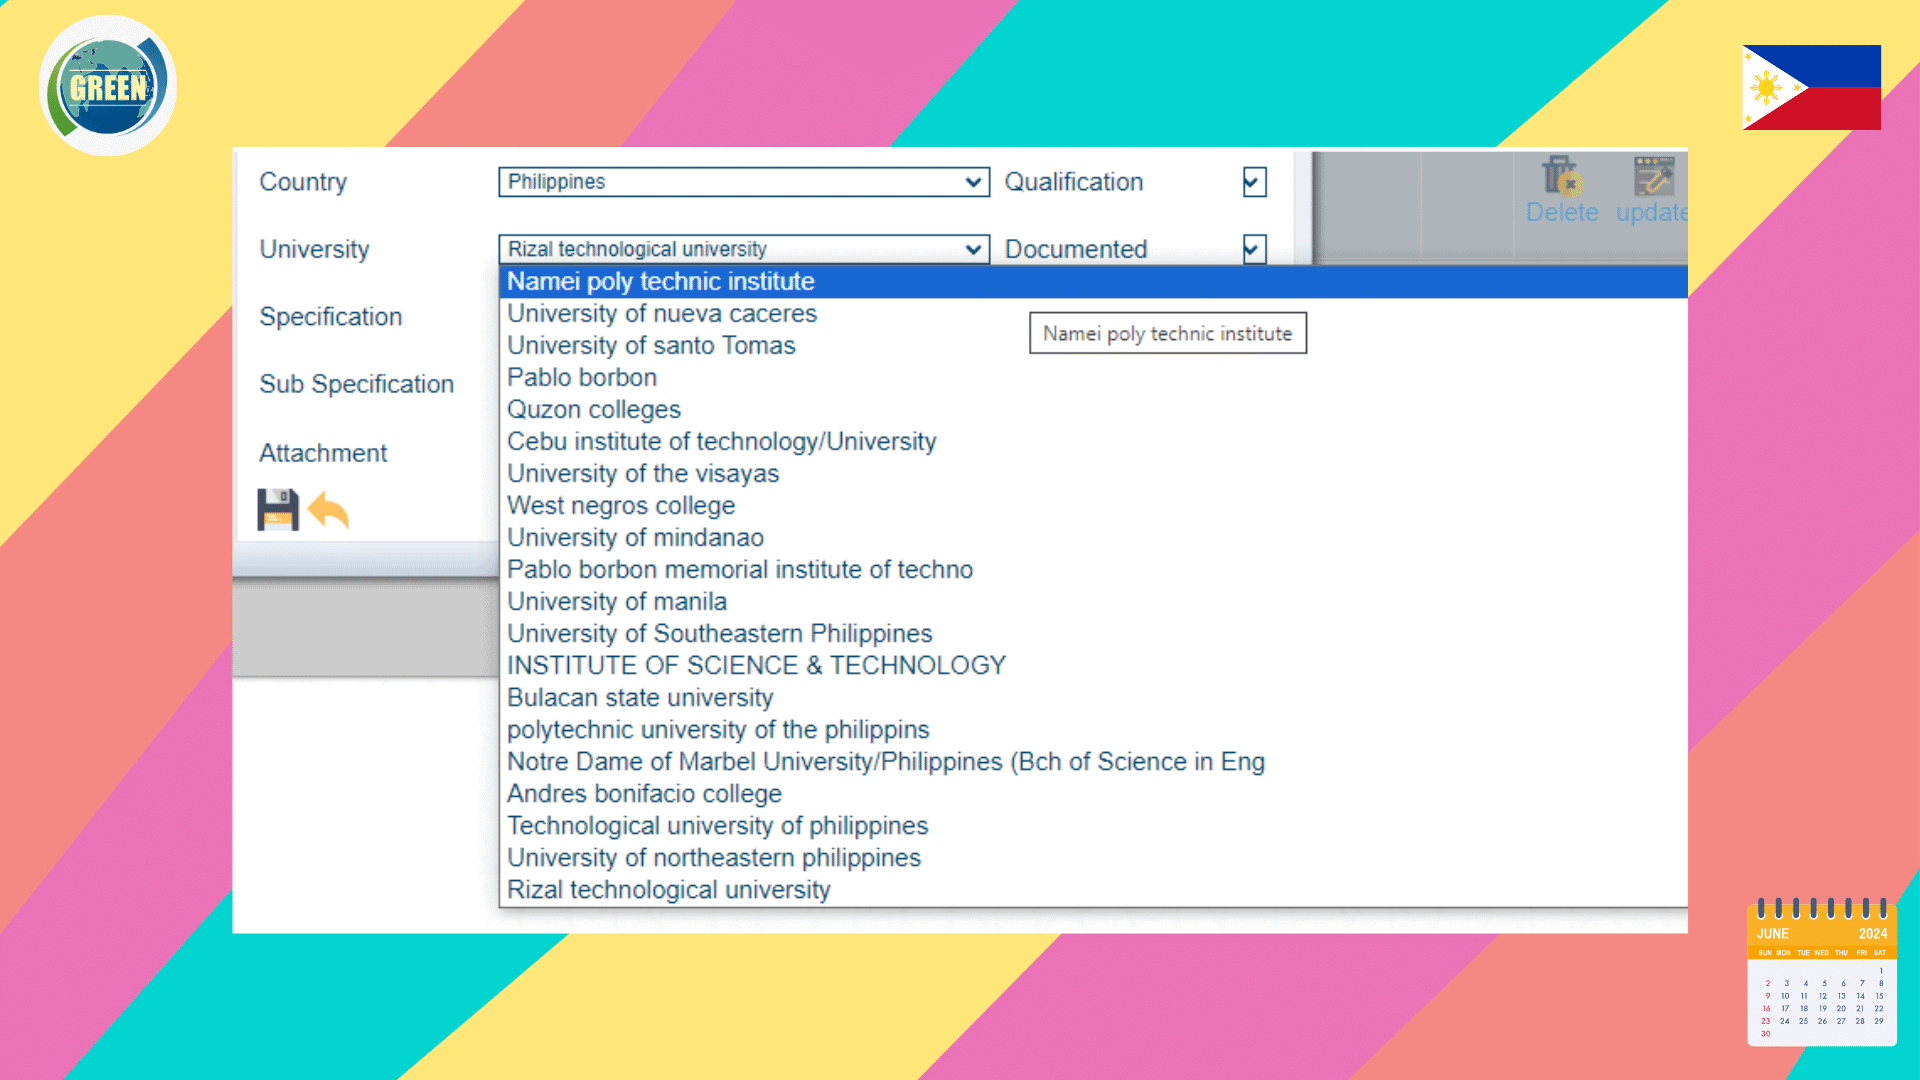Select Bulacan state university option

point(640,698)
